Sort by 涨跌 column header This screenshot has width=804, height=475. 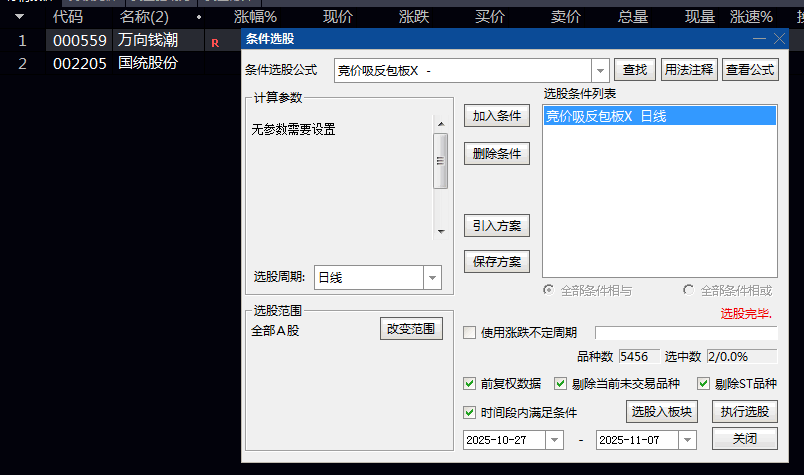[x=414, y=17]
